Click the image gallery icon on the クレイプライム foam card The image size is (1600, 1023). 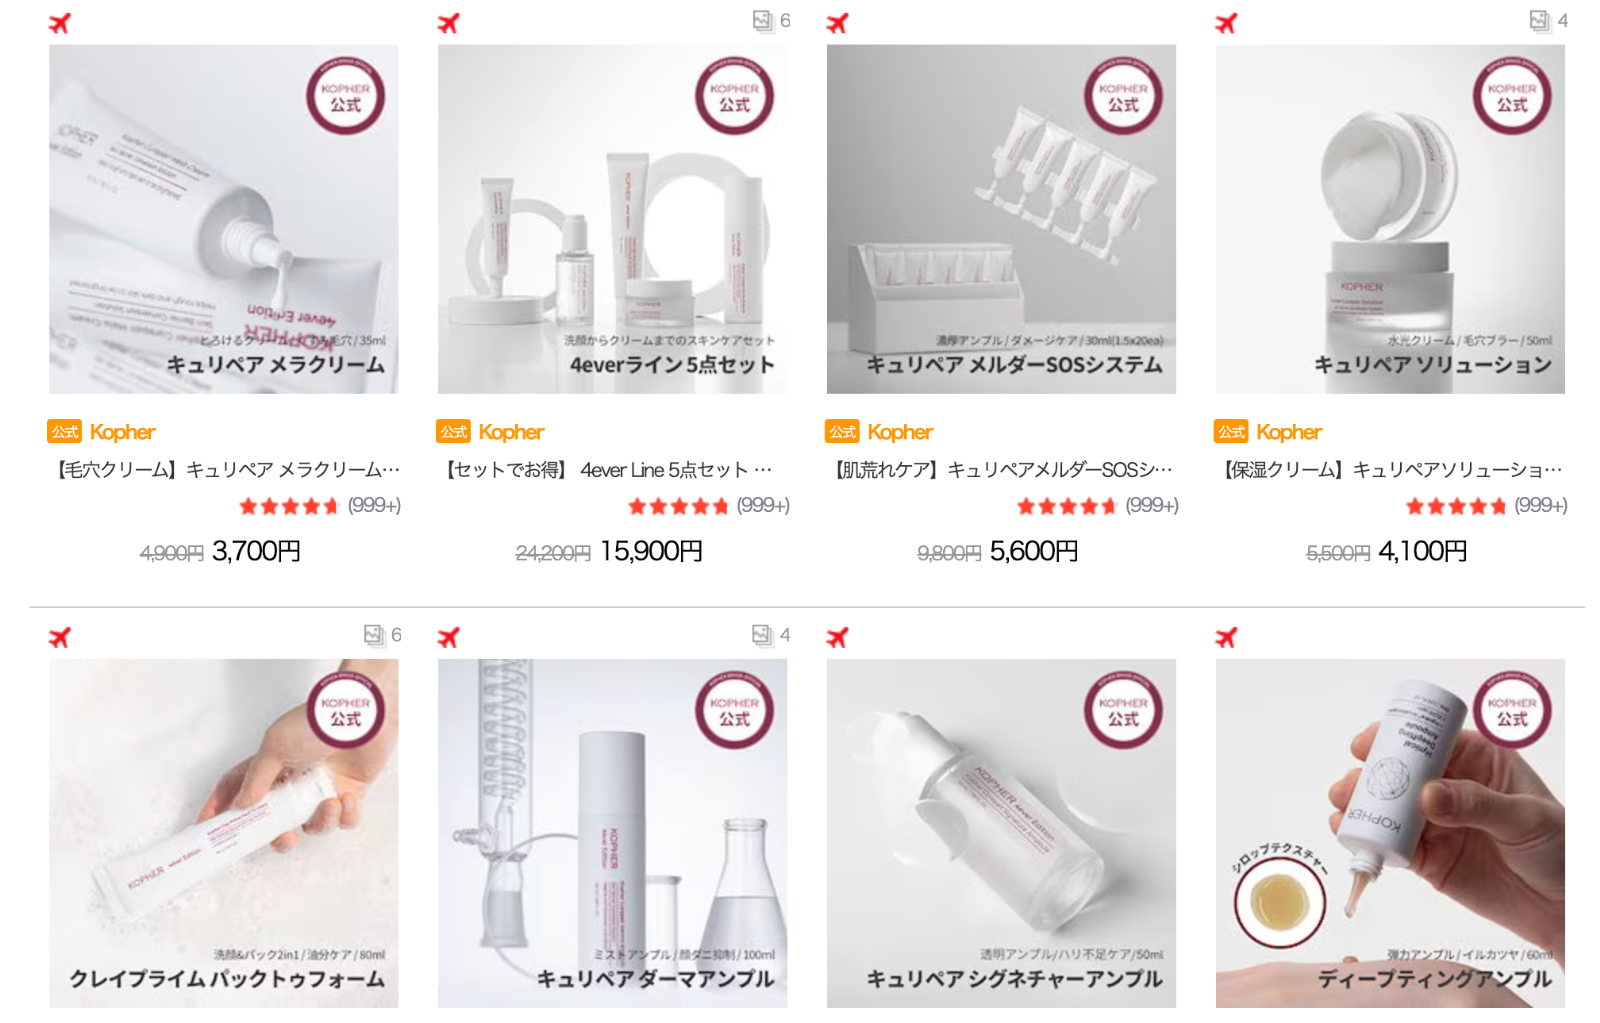(x=374, y=635)
